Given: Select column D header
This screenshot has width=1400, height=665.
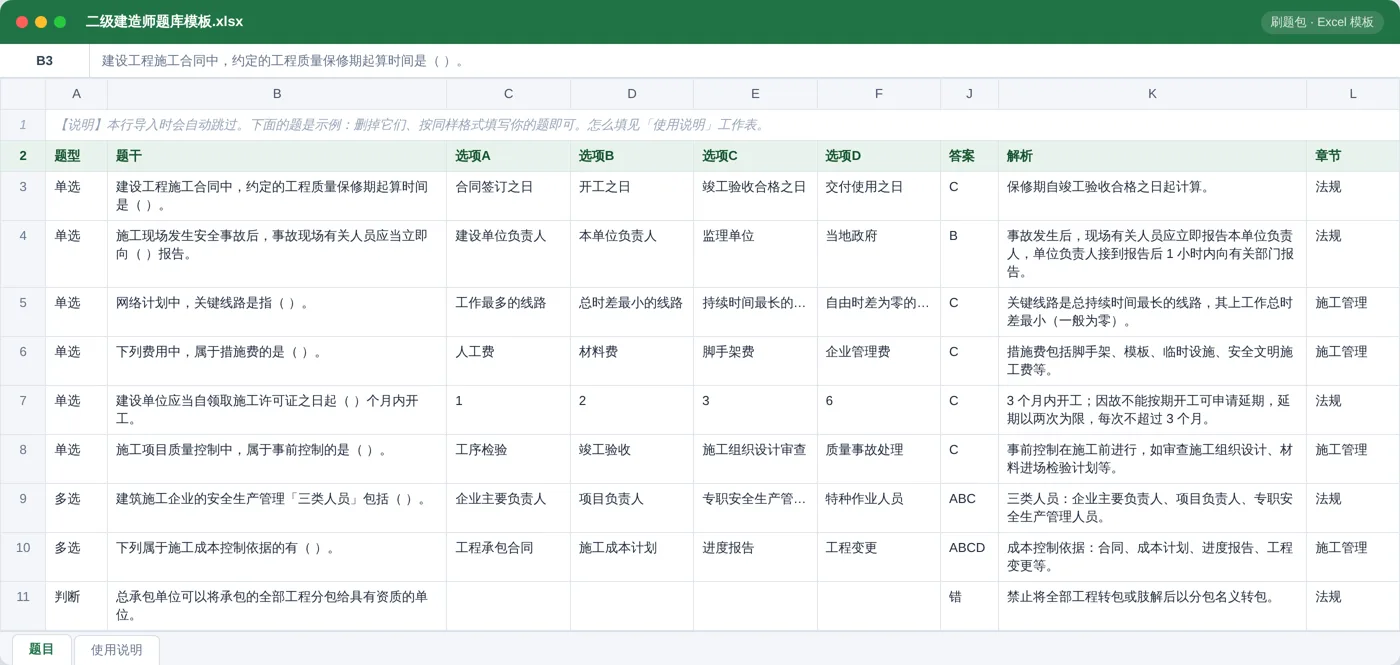Looking at the screenshot, I should [x=632, y=94].
